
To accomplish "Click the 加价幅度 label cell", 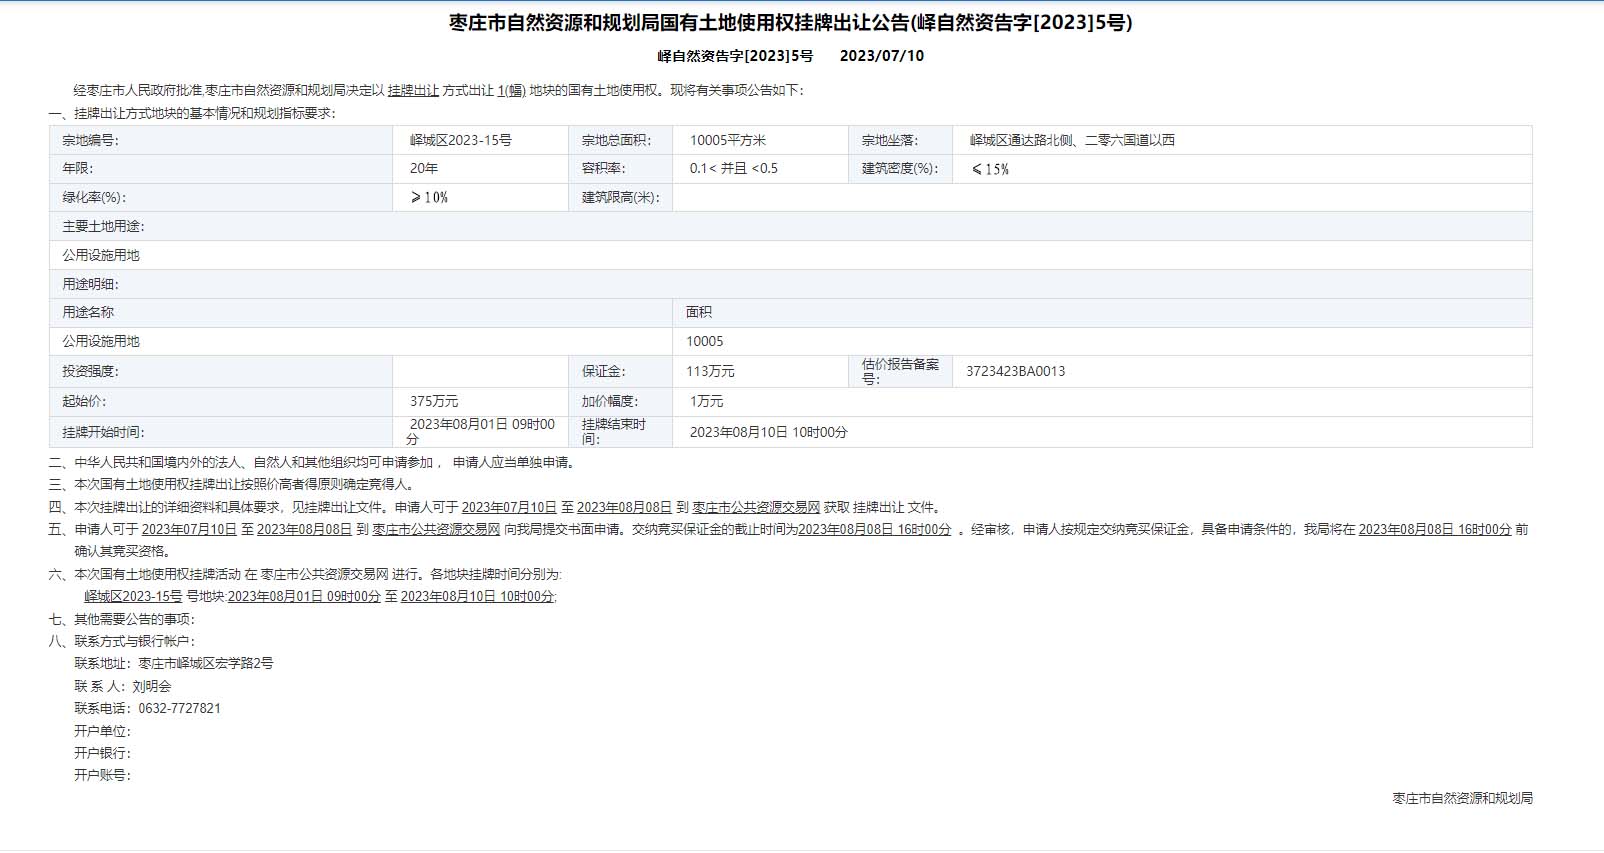I will point(620,401).
